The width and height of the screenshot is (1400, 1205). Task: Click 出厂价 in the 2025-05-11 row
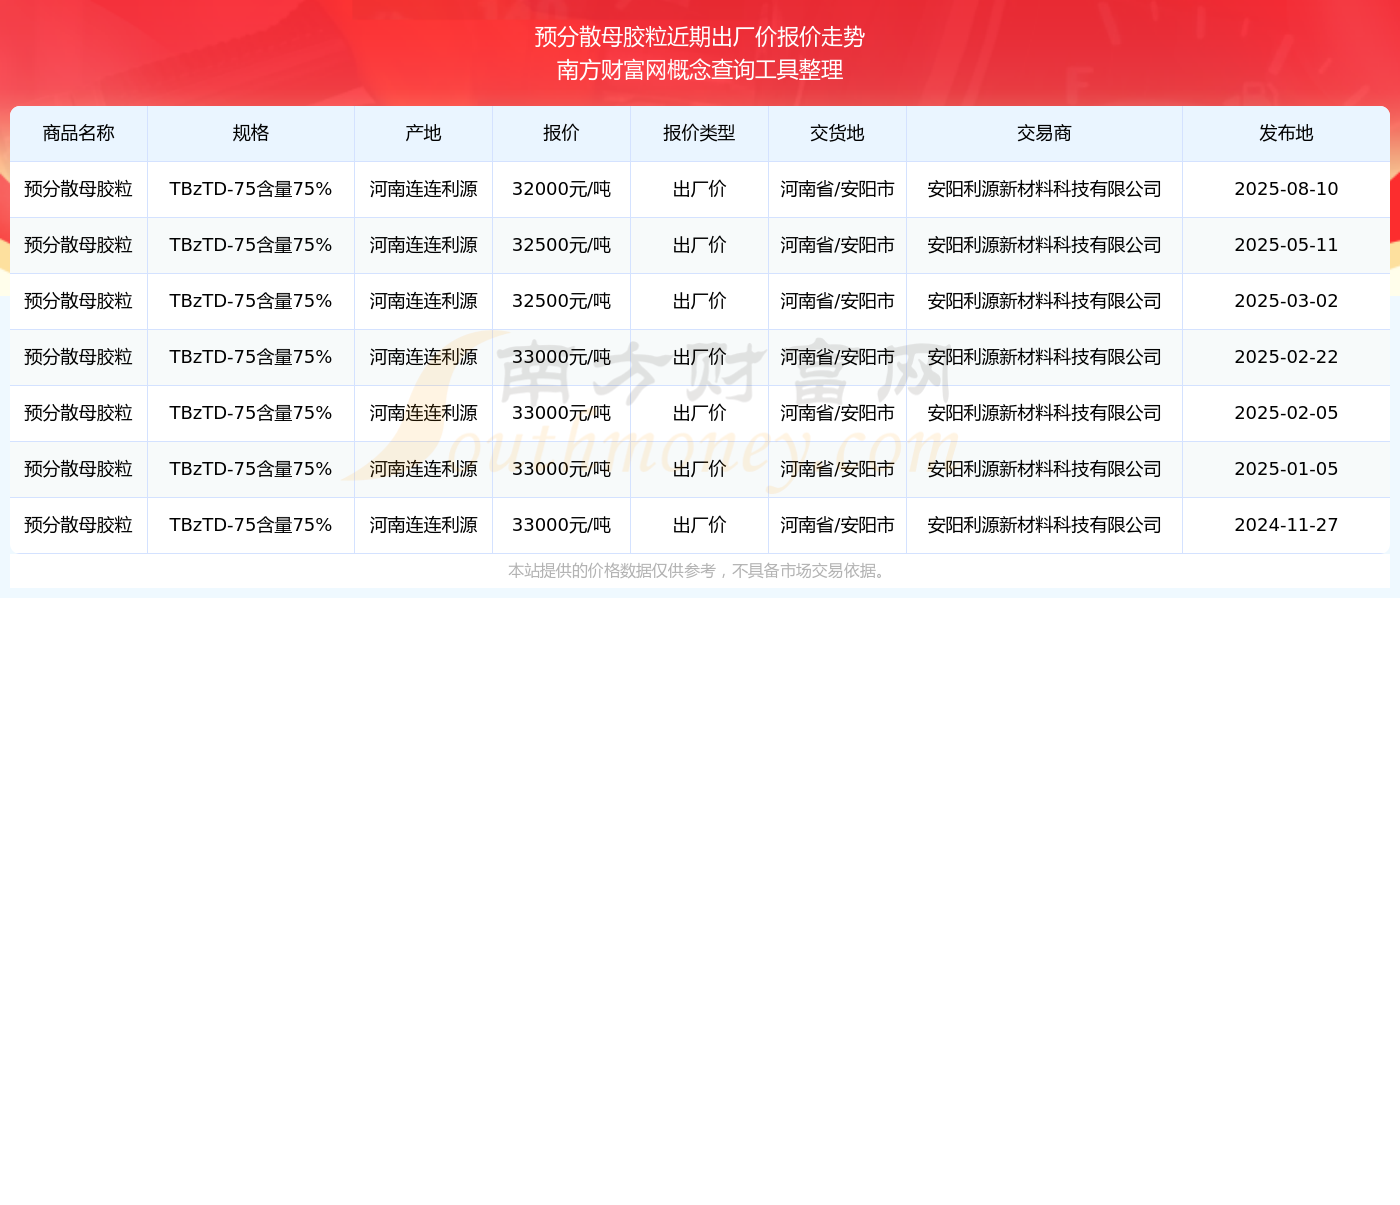[x=699, y=245]
